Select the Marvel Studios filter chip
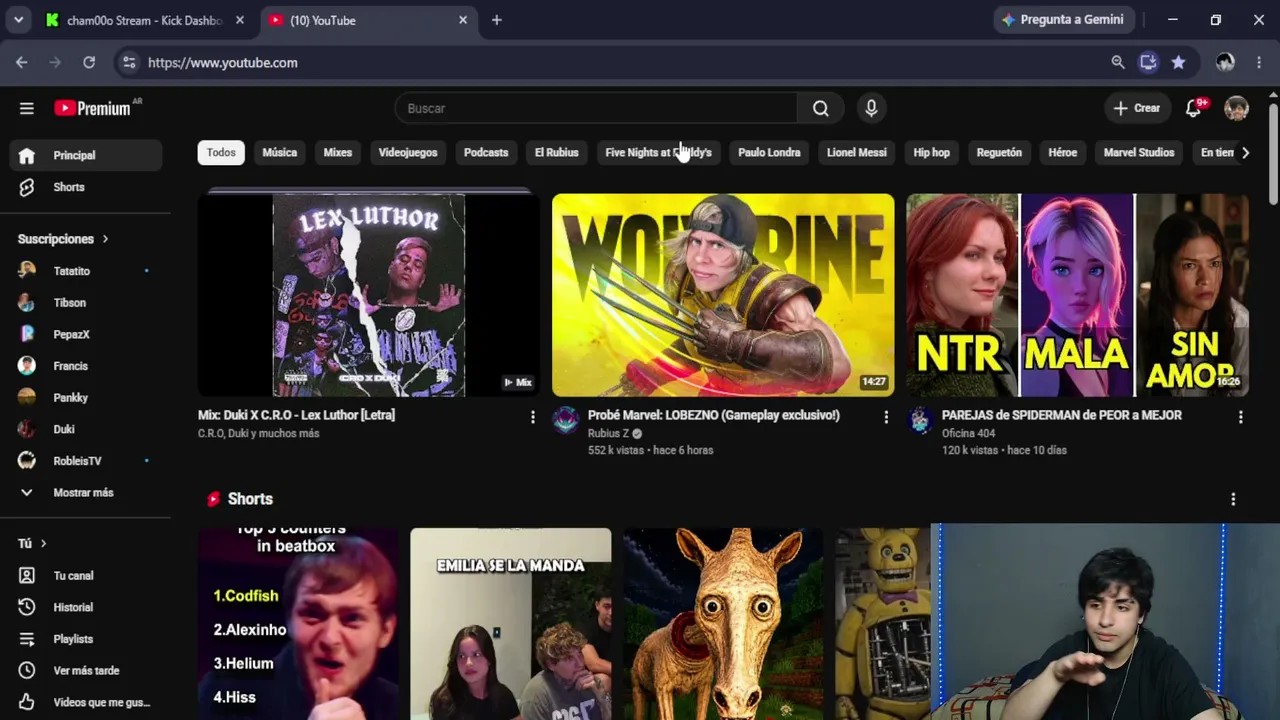 tap(1139, 153)
